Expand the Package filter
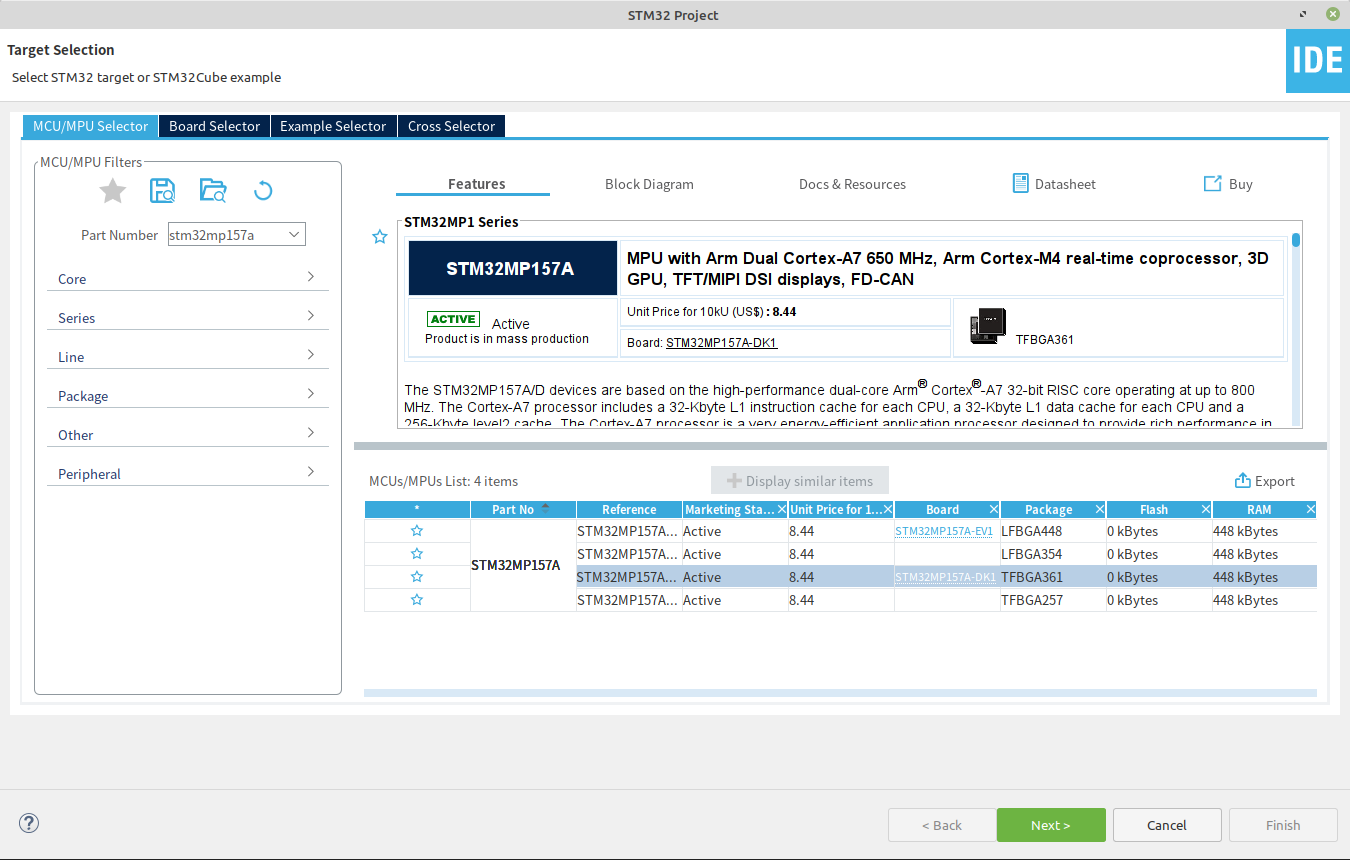 click(187, 396)
